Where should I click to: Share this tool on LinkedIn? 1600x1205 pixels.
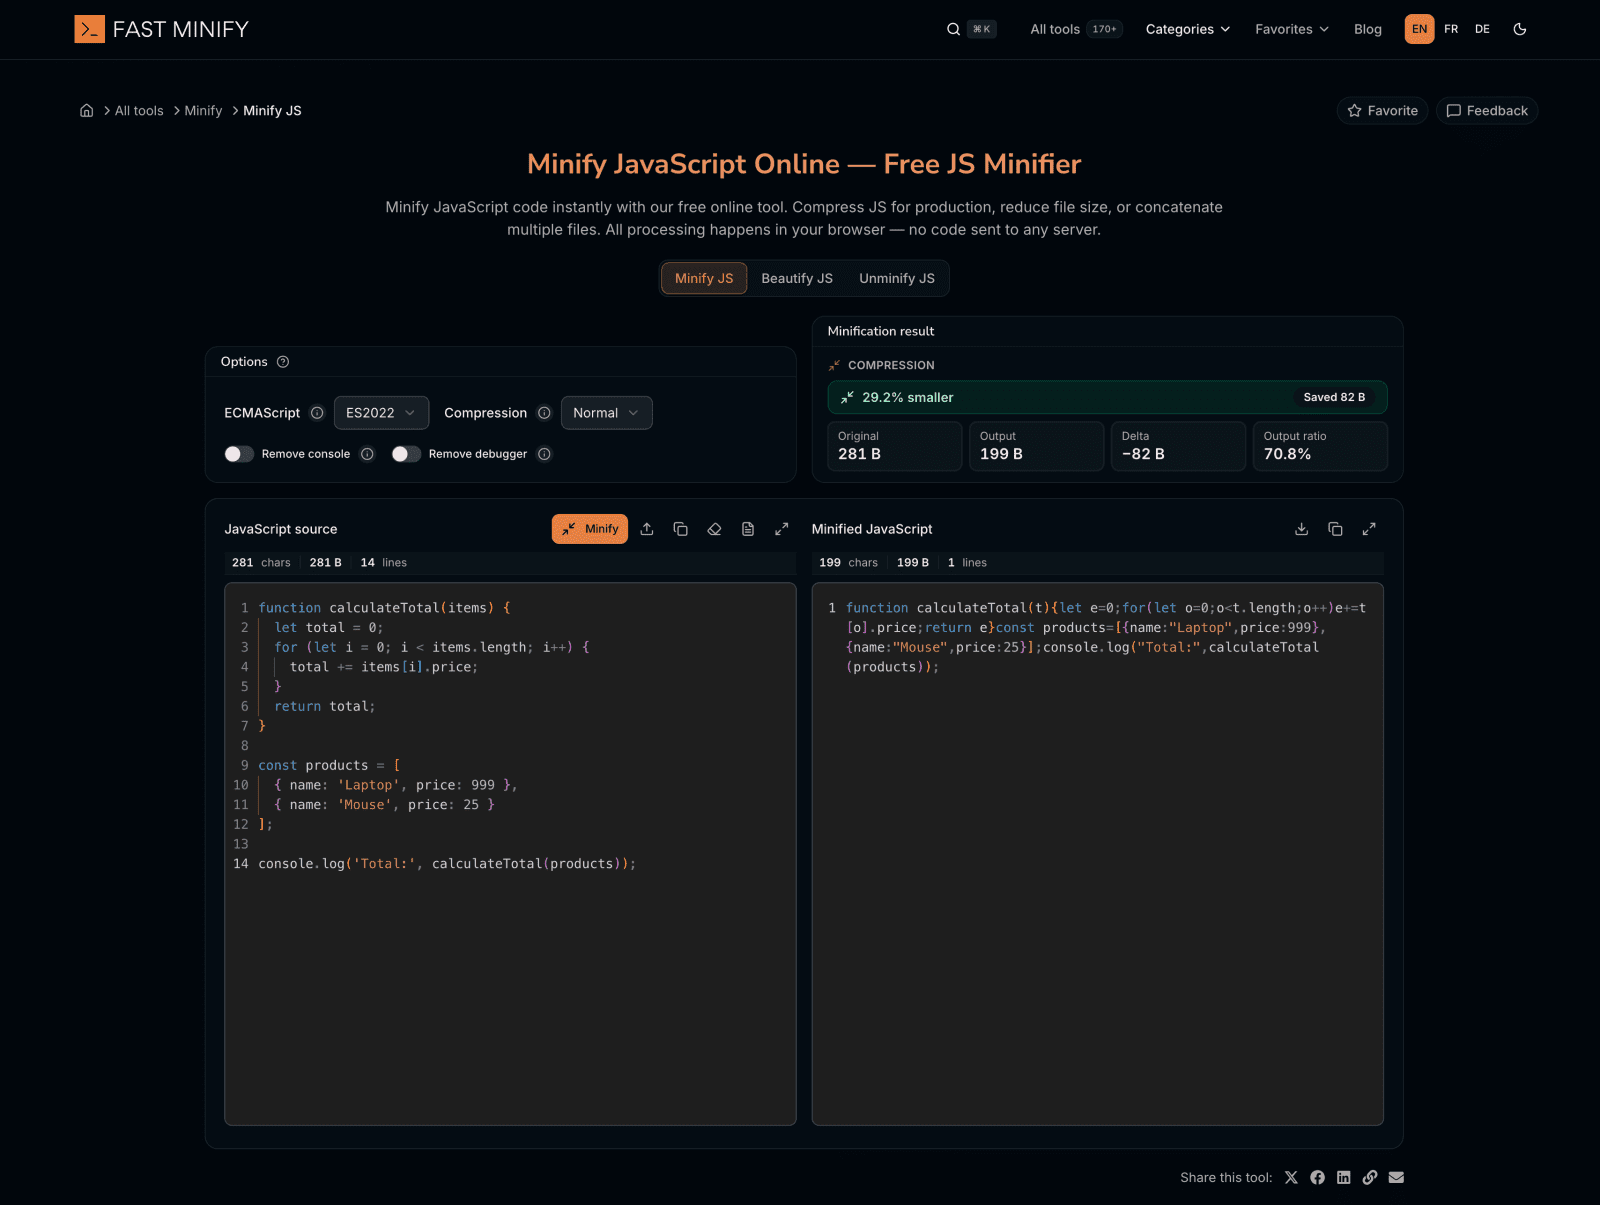(x=1344, y=1177)
